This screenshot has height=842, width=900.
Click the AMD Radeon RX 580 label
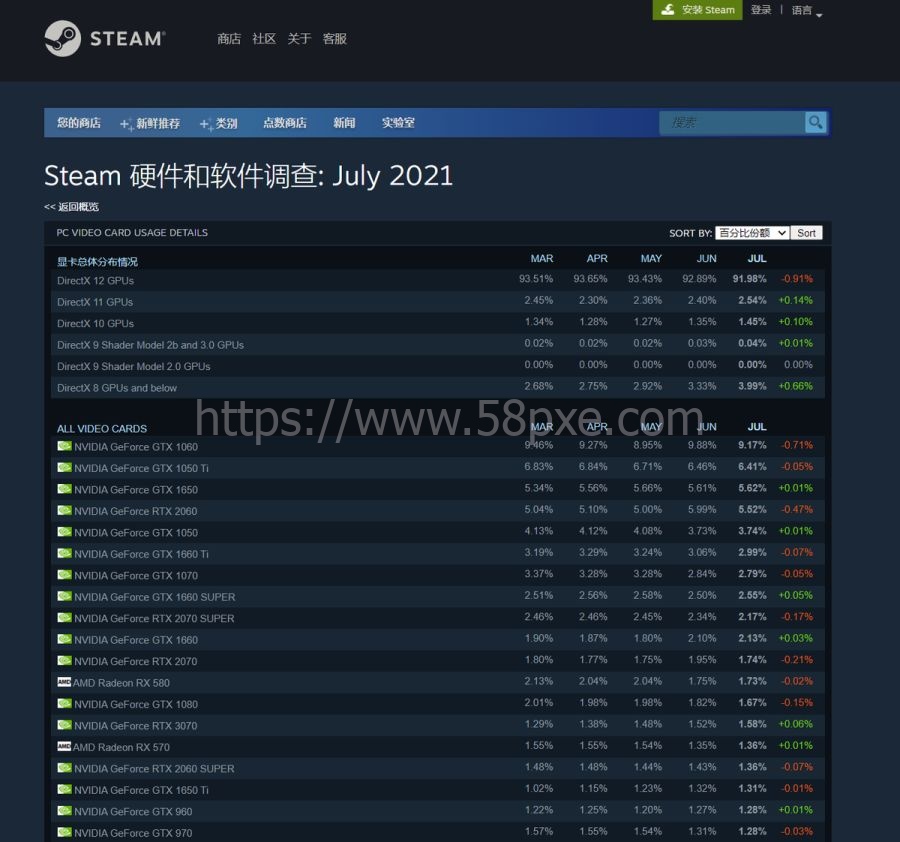(x=122, y=682)
